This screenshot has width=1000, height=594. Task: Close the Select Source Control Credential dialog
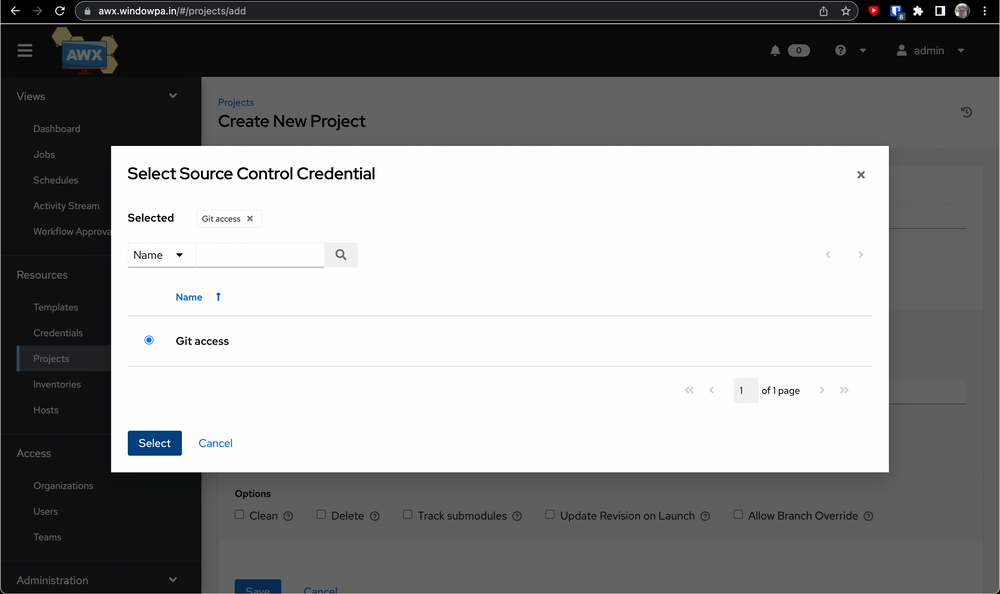[x=860, y=175]
